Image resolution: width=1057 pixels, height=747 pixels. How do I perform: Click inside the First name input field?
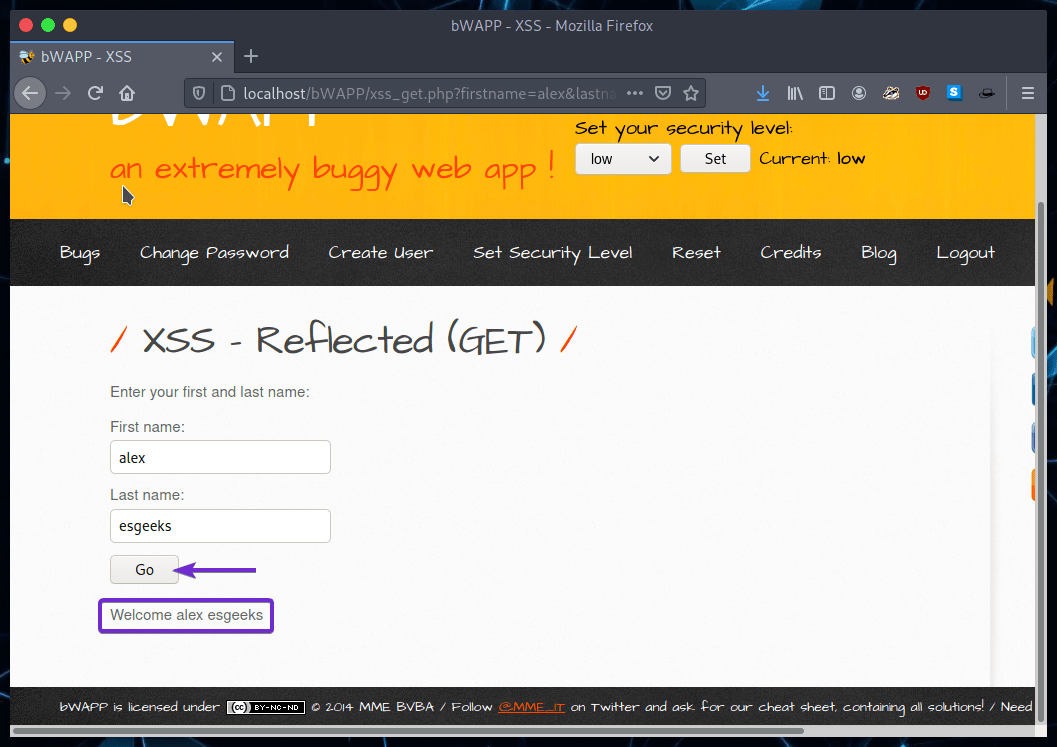pos(220,457)
